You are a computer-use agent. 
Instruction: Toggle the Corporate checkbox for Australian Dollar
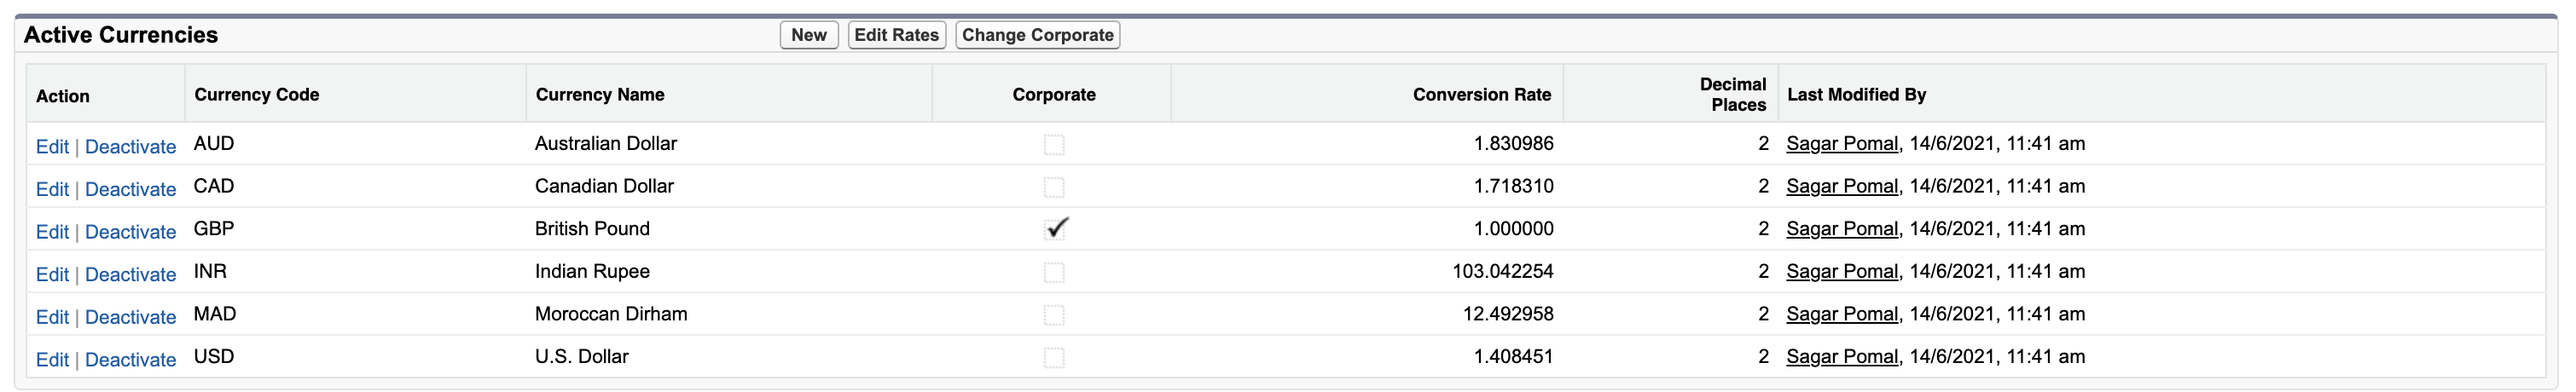pyautogui.click(x=1053, y=145)
